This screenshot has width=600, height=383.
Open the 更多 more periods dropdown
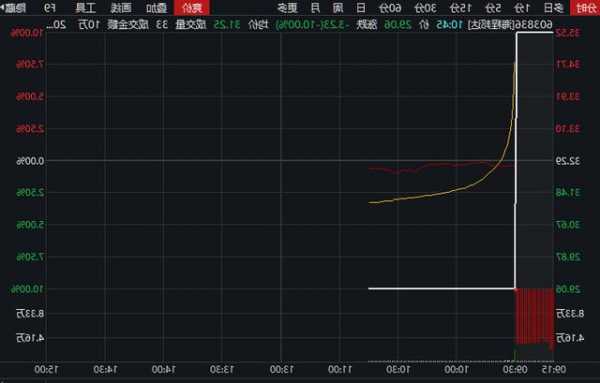point(287,8)
